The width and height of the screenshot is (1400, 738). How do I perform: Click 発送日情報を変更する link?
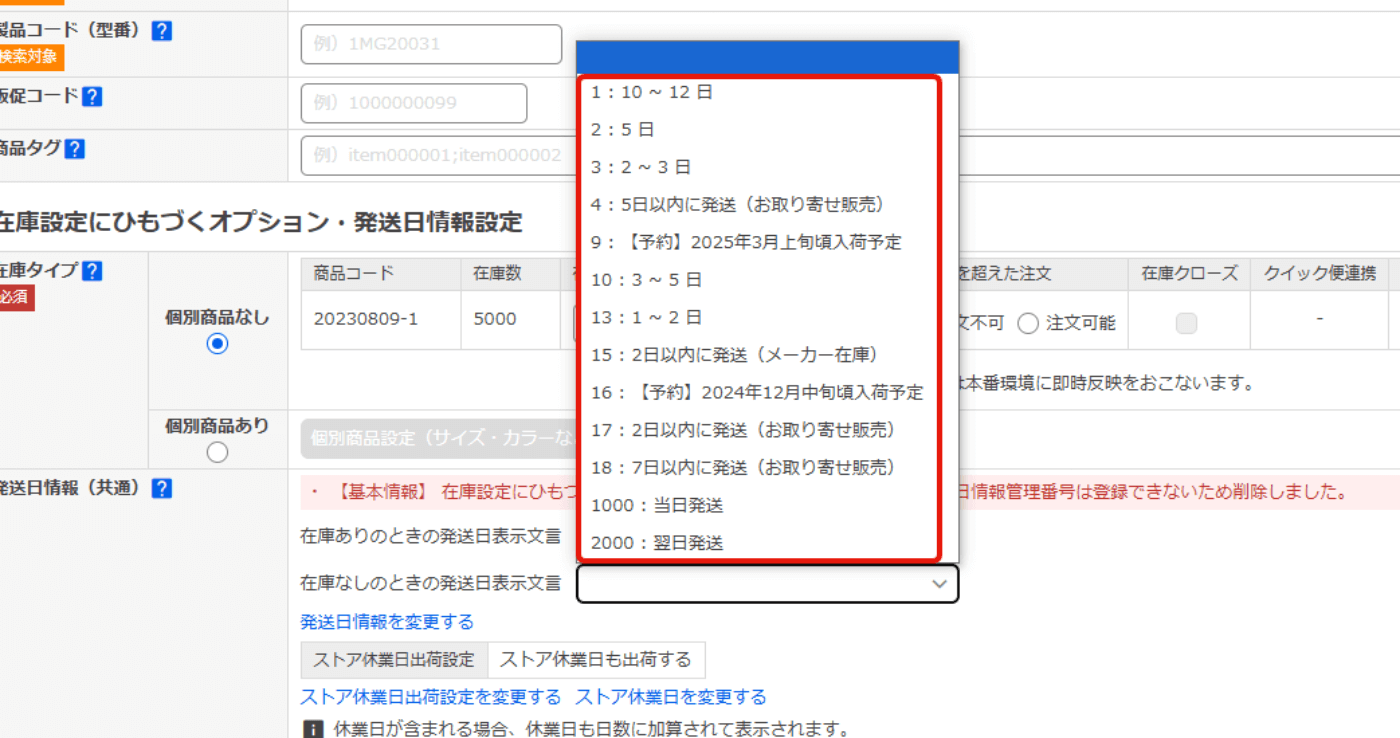[387, 622]
